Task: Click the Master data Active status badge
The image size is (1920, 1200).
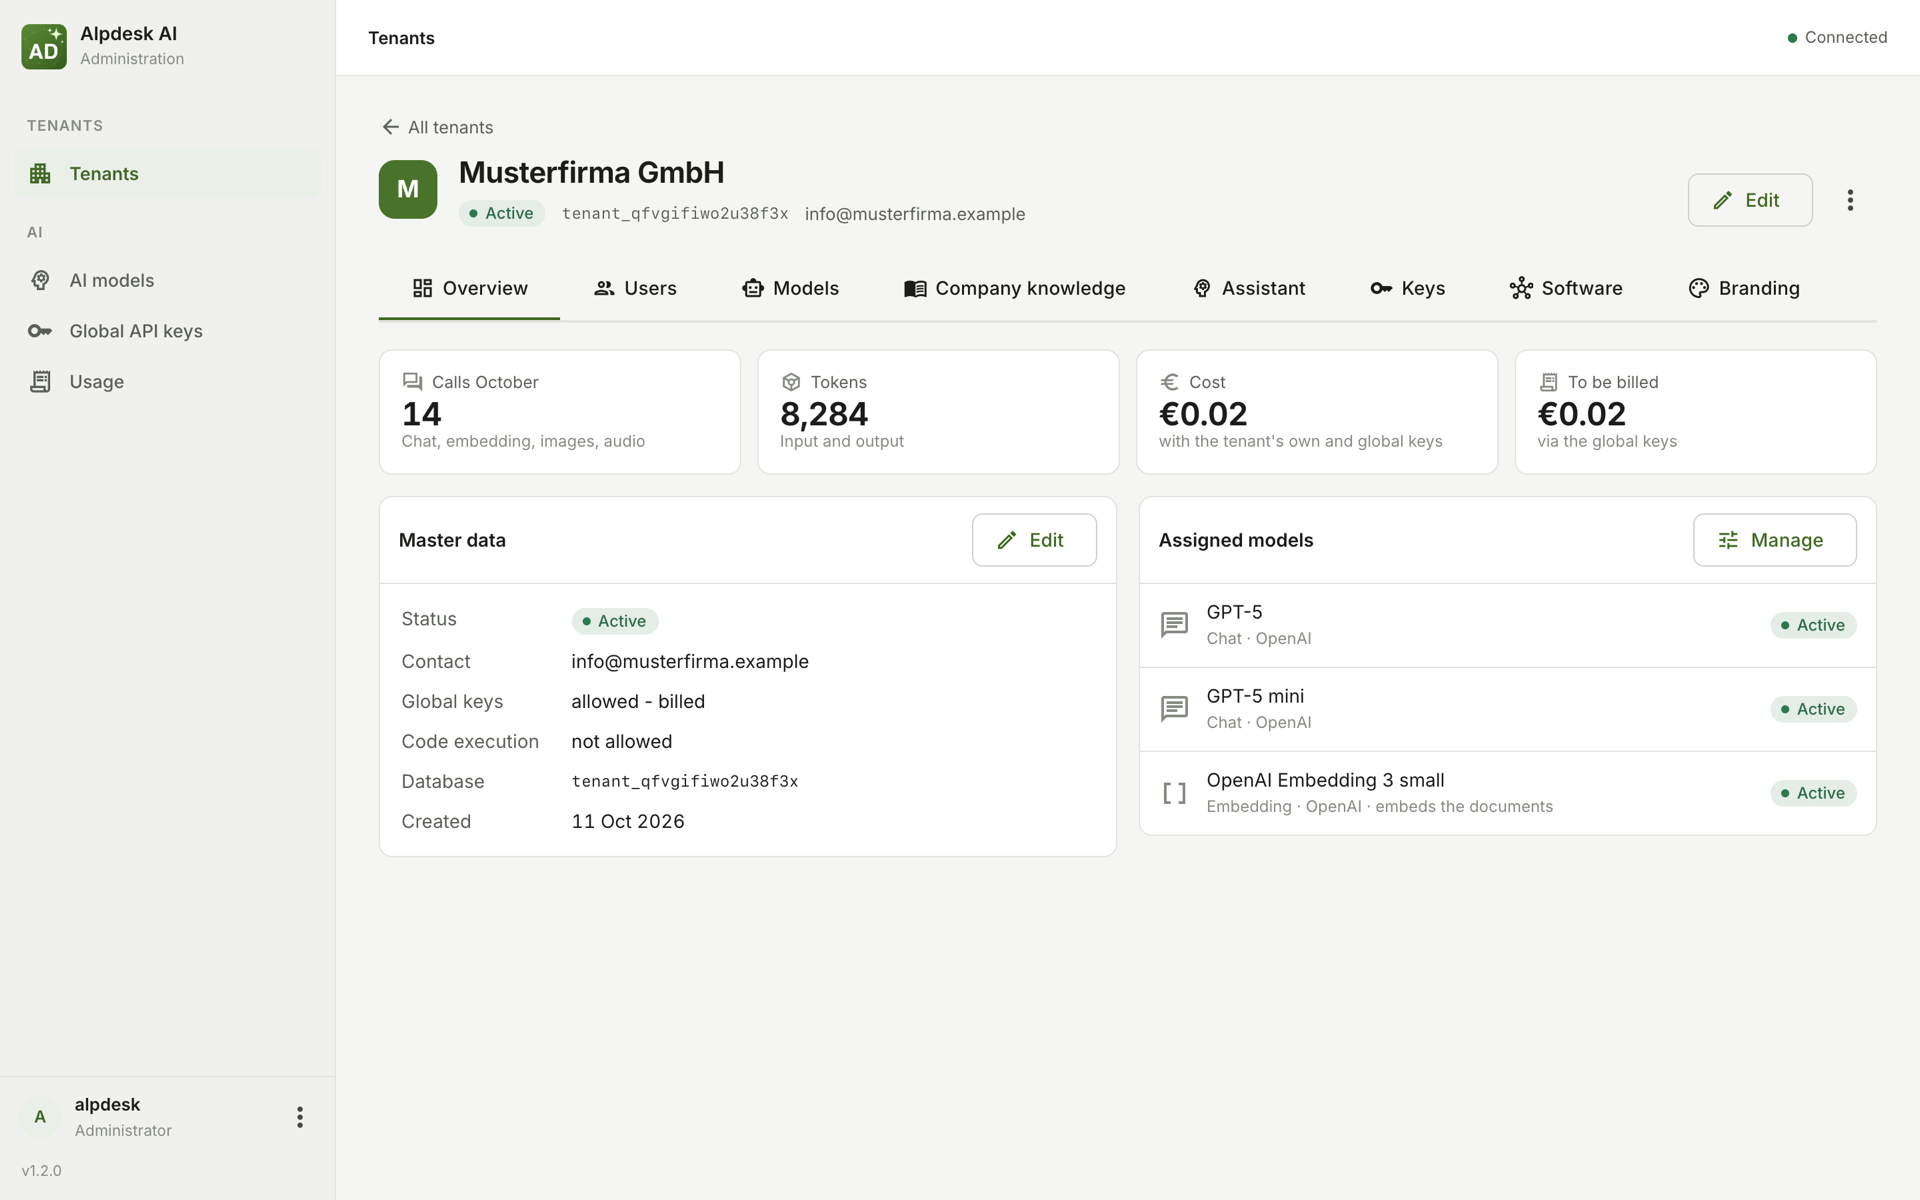Action: [x=615, y=621]
